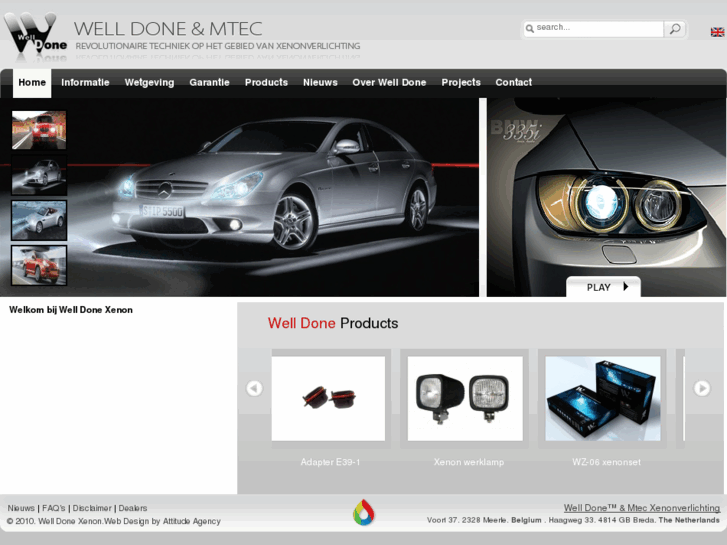This screenshot has width=727, height=545.
Task: Open the Dealers footer link
Action: click(x=133, y=508)
